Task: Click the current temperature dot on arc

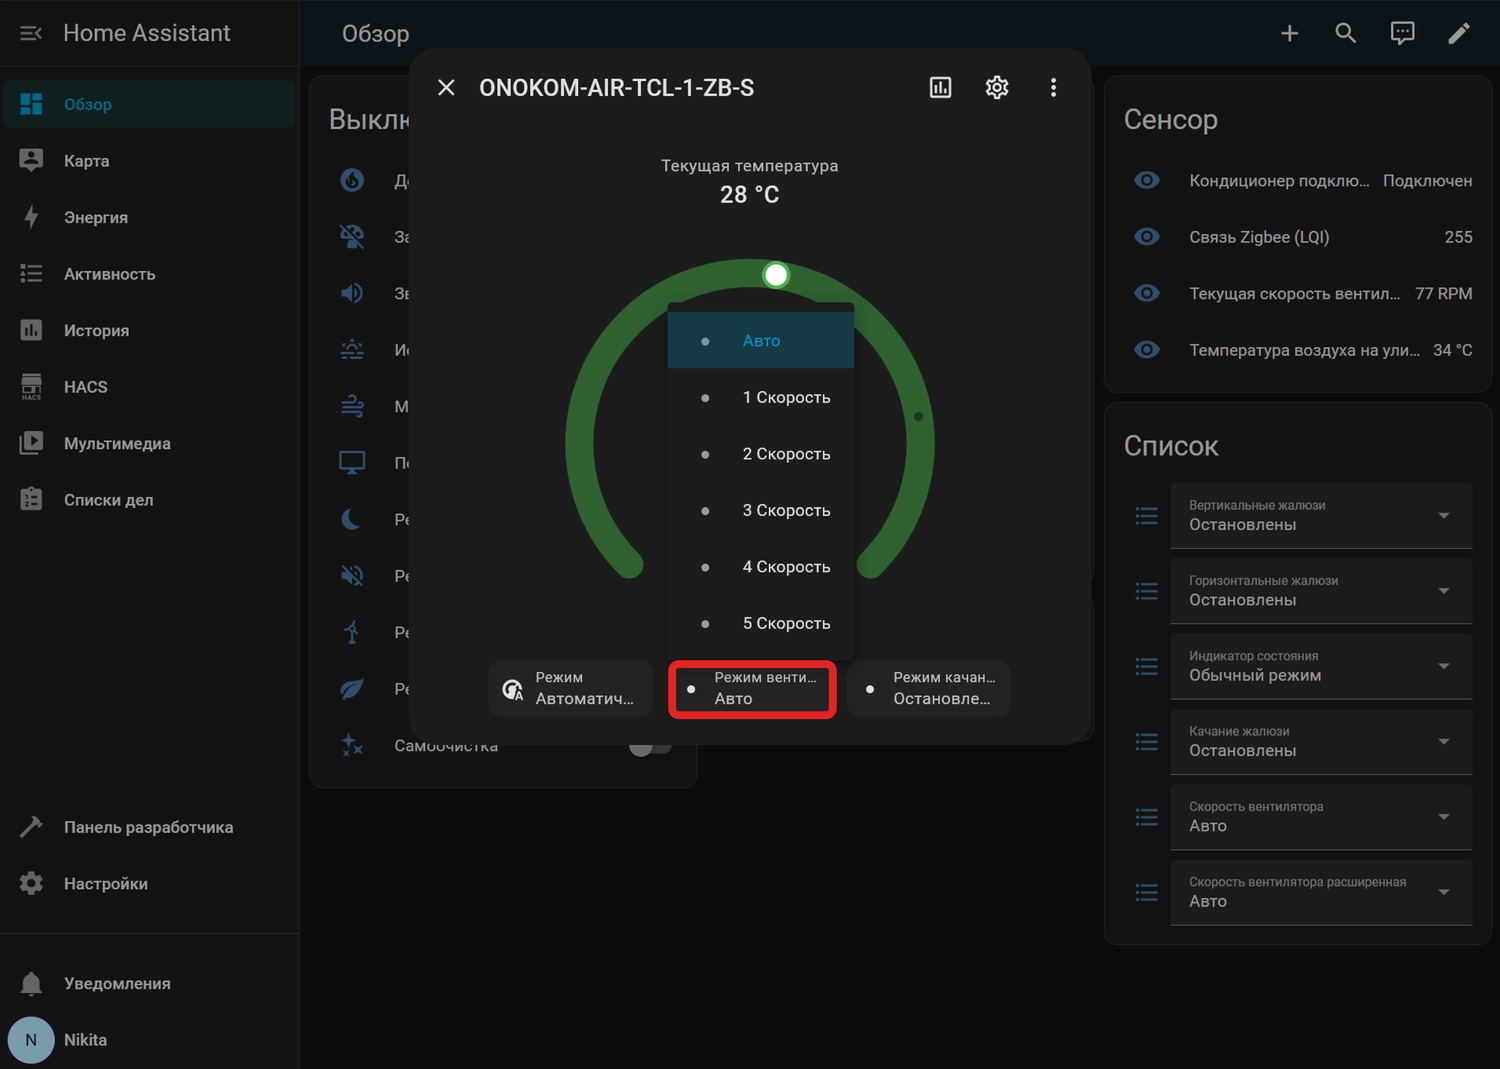Action: tap(918, 416)
